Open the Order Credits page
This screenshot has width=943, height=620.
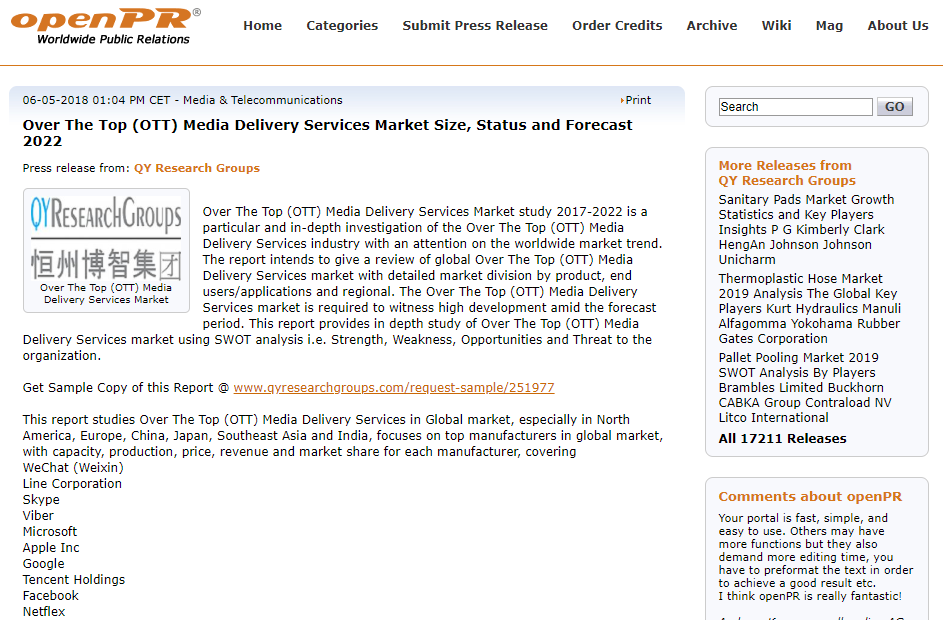coord(617,25)
